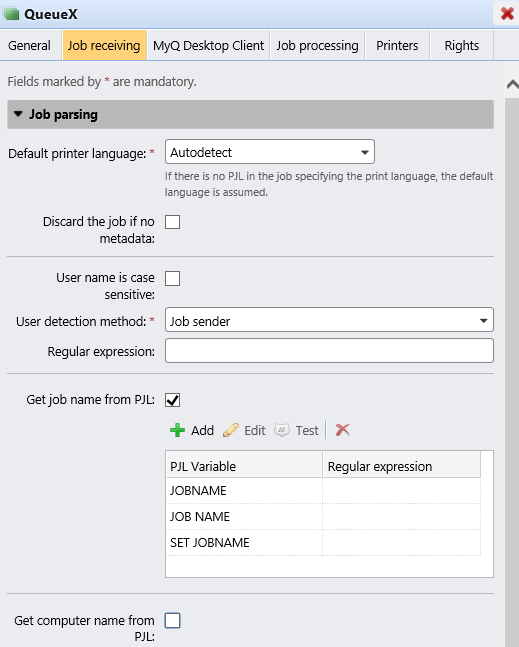Uncheck Get job name from PJL
Screen dimensions: 519x647
point(172,400)
